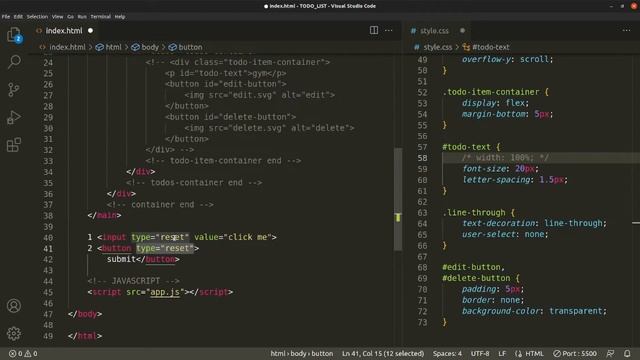This screenshot has width=640, height=360.
Task: Click the closing body tag on line 47
Action: coord(85,314)
